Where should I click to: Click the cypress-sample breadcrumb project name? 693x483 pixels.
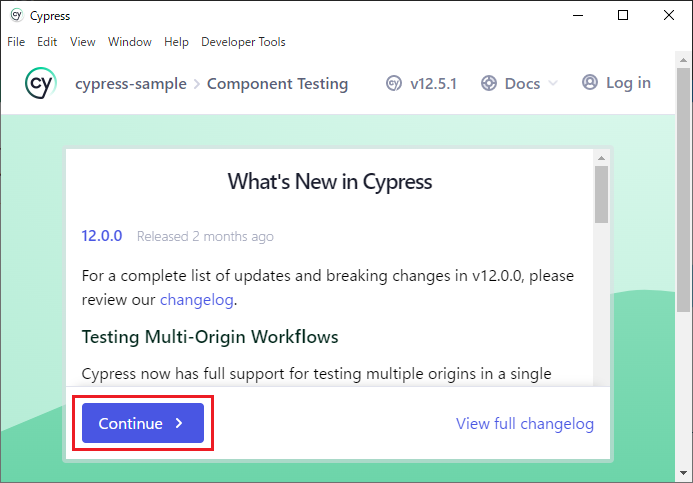click(131, 84)
